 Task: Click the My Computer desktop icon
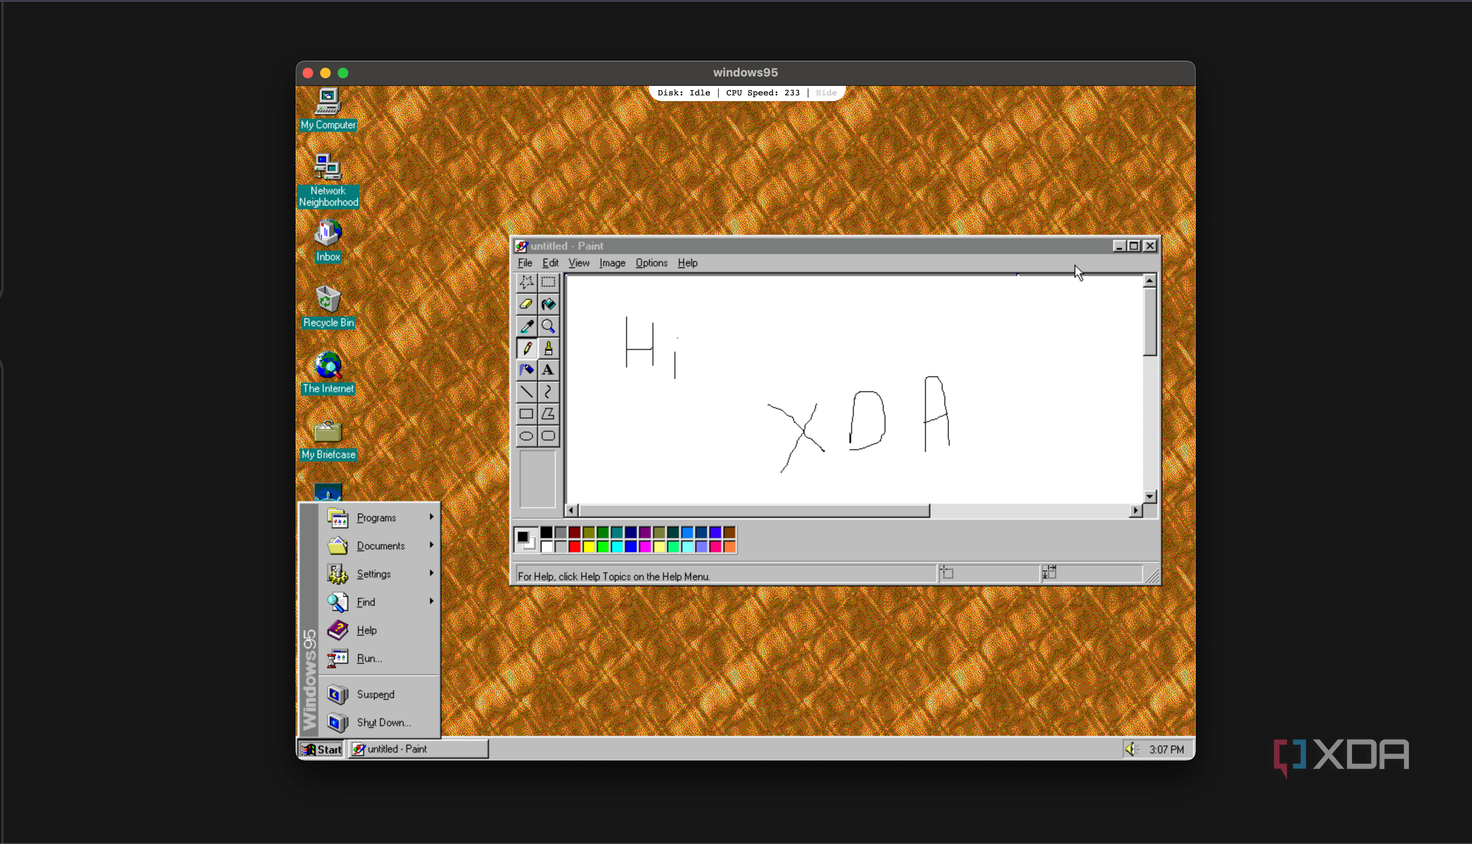click(328, 109)
